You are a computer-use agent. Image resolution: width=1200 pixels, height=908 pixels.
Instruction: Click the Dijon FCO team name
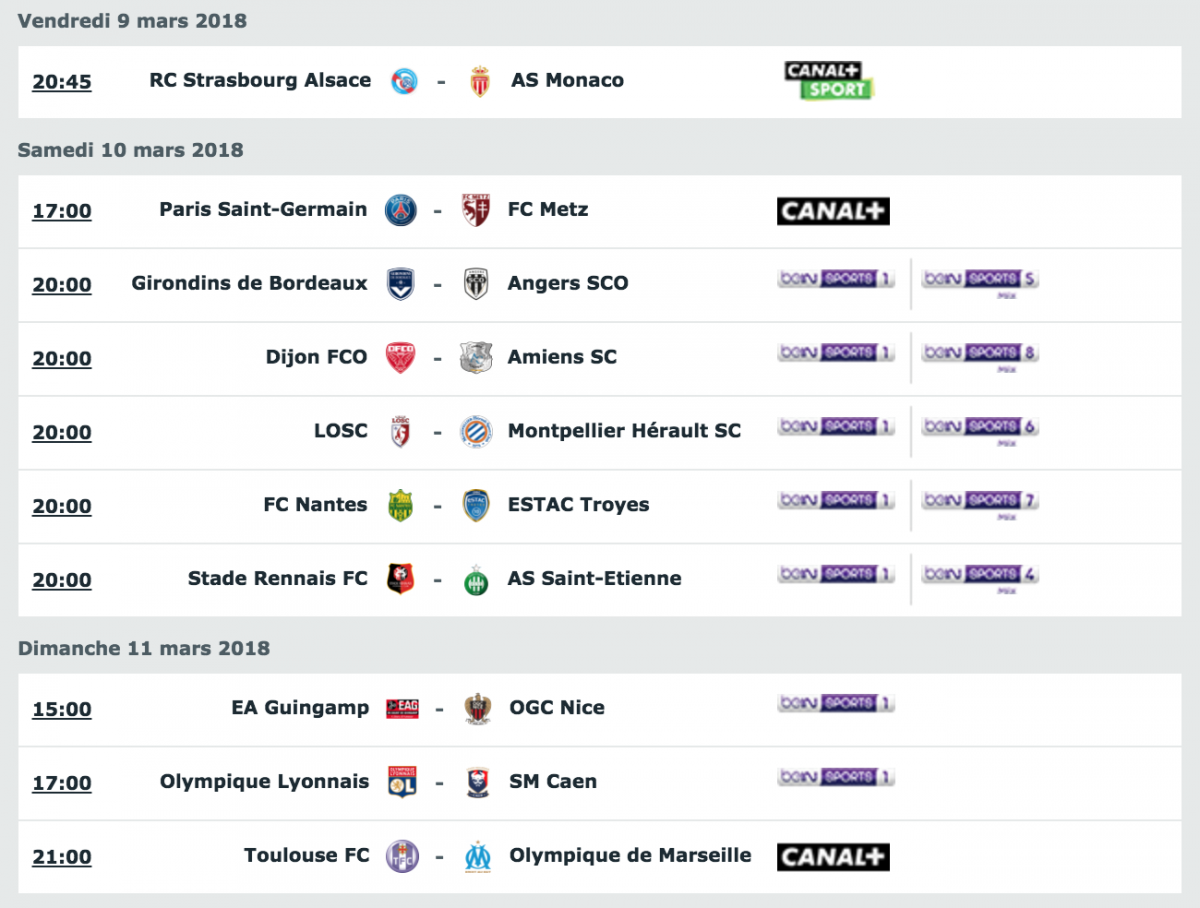tap(316, 357)
